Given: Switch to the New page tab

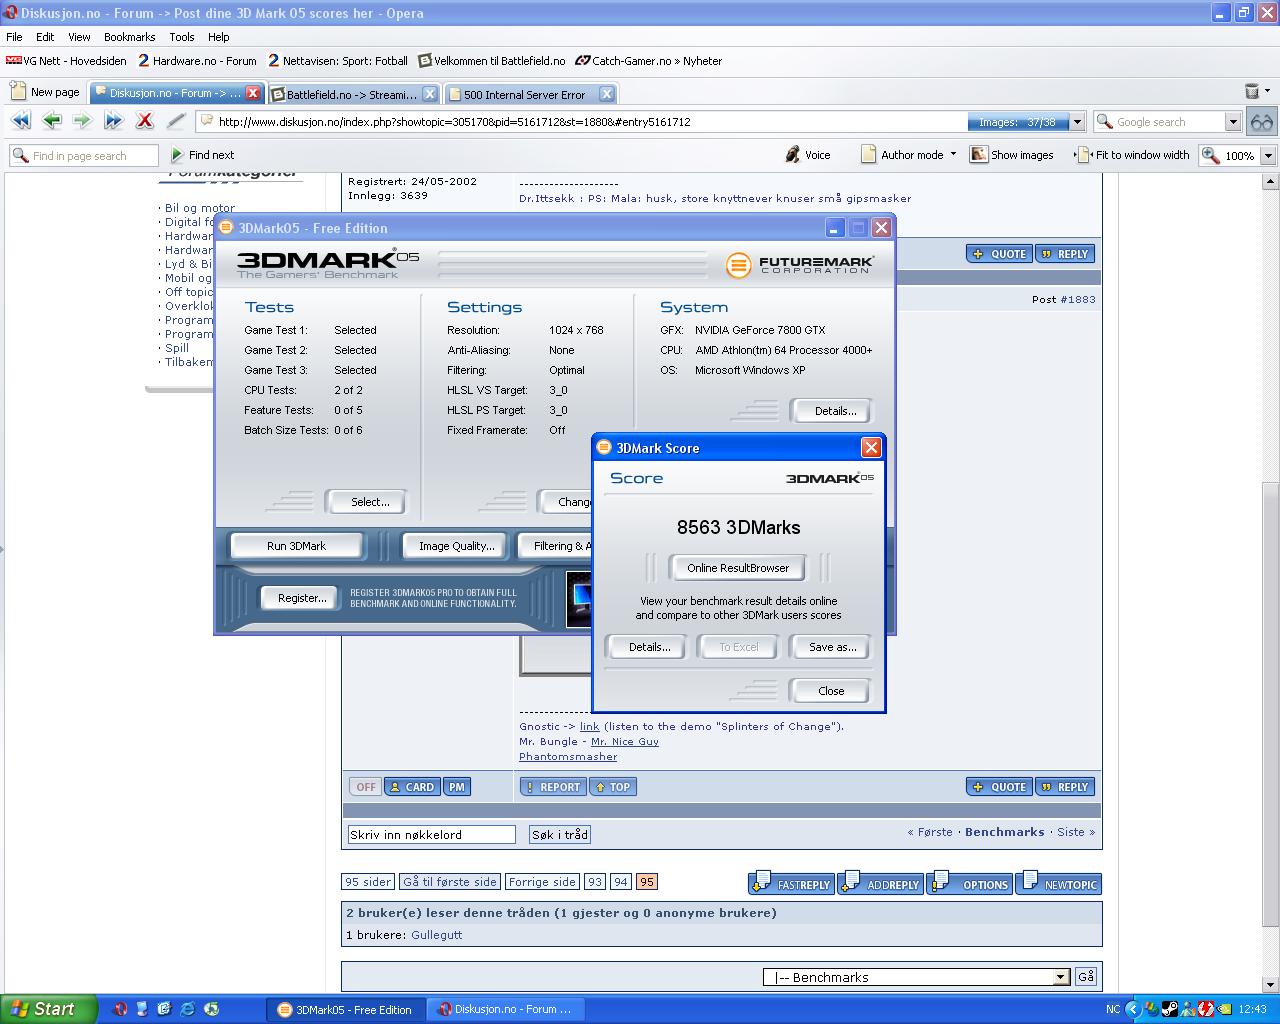Looking at the screenshot, I should point(45,92).
